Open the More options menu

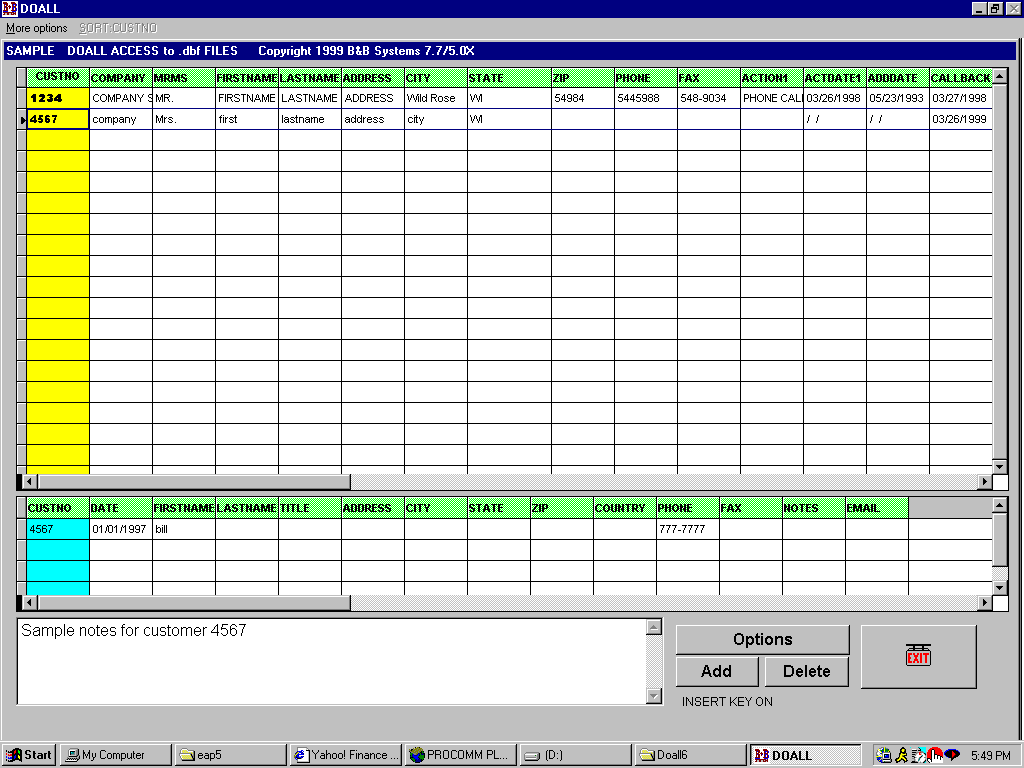[37, 28]
